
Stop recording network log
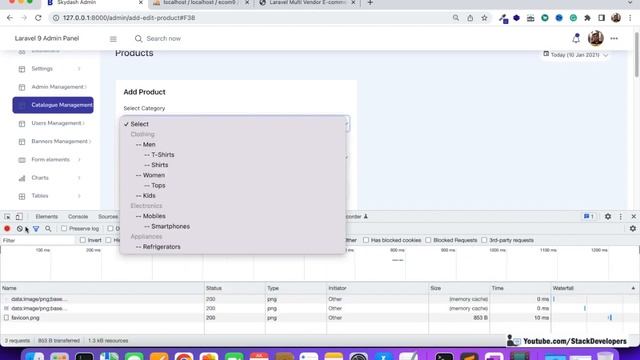point(7,229)
